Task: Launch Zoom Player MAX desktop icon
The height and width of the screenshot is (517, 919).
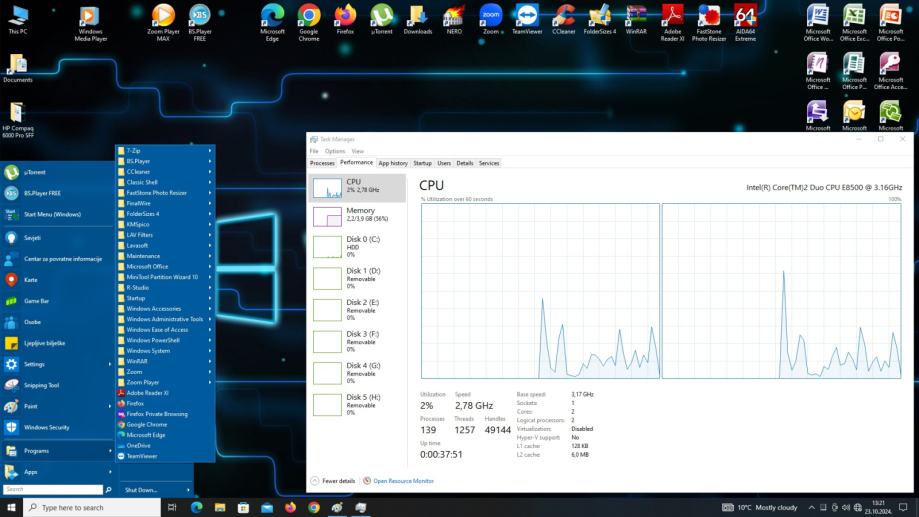Action: pyautogui.click(x=163, y=23)
